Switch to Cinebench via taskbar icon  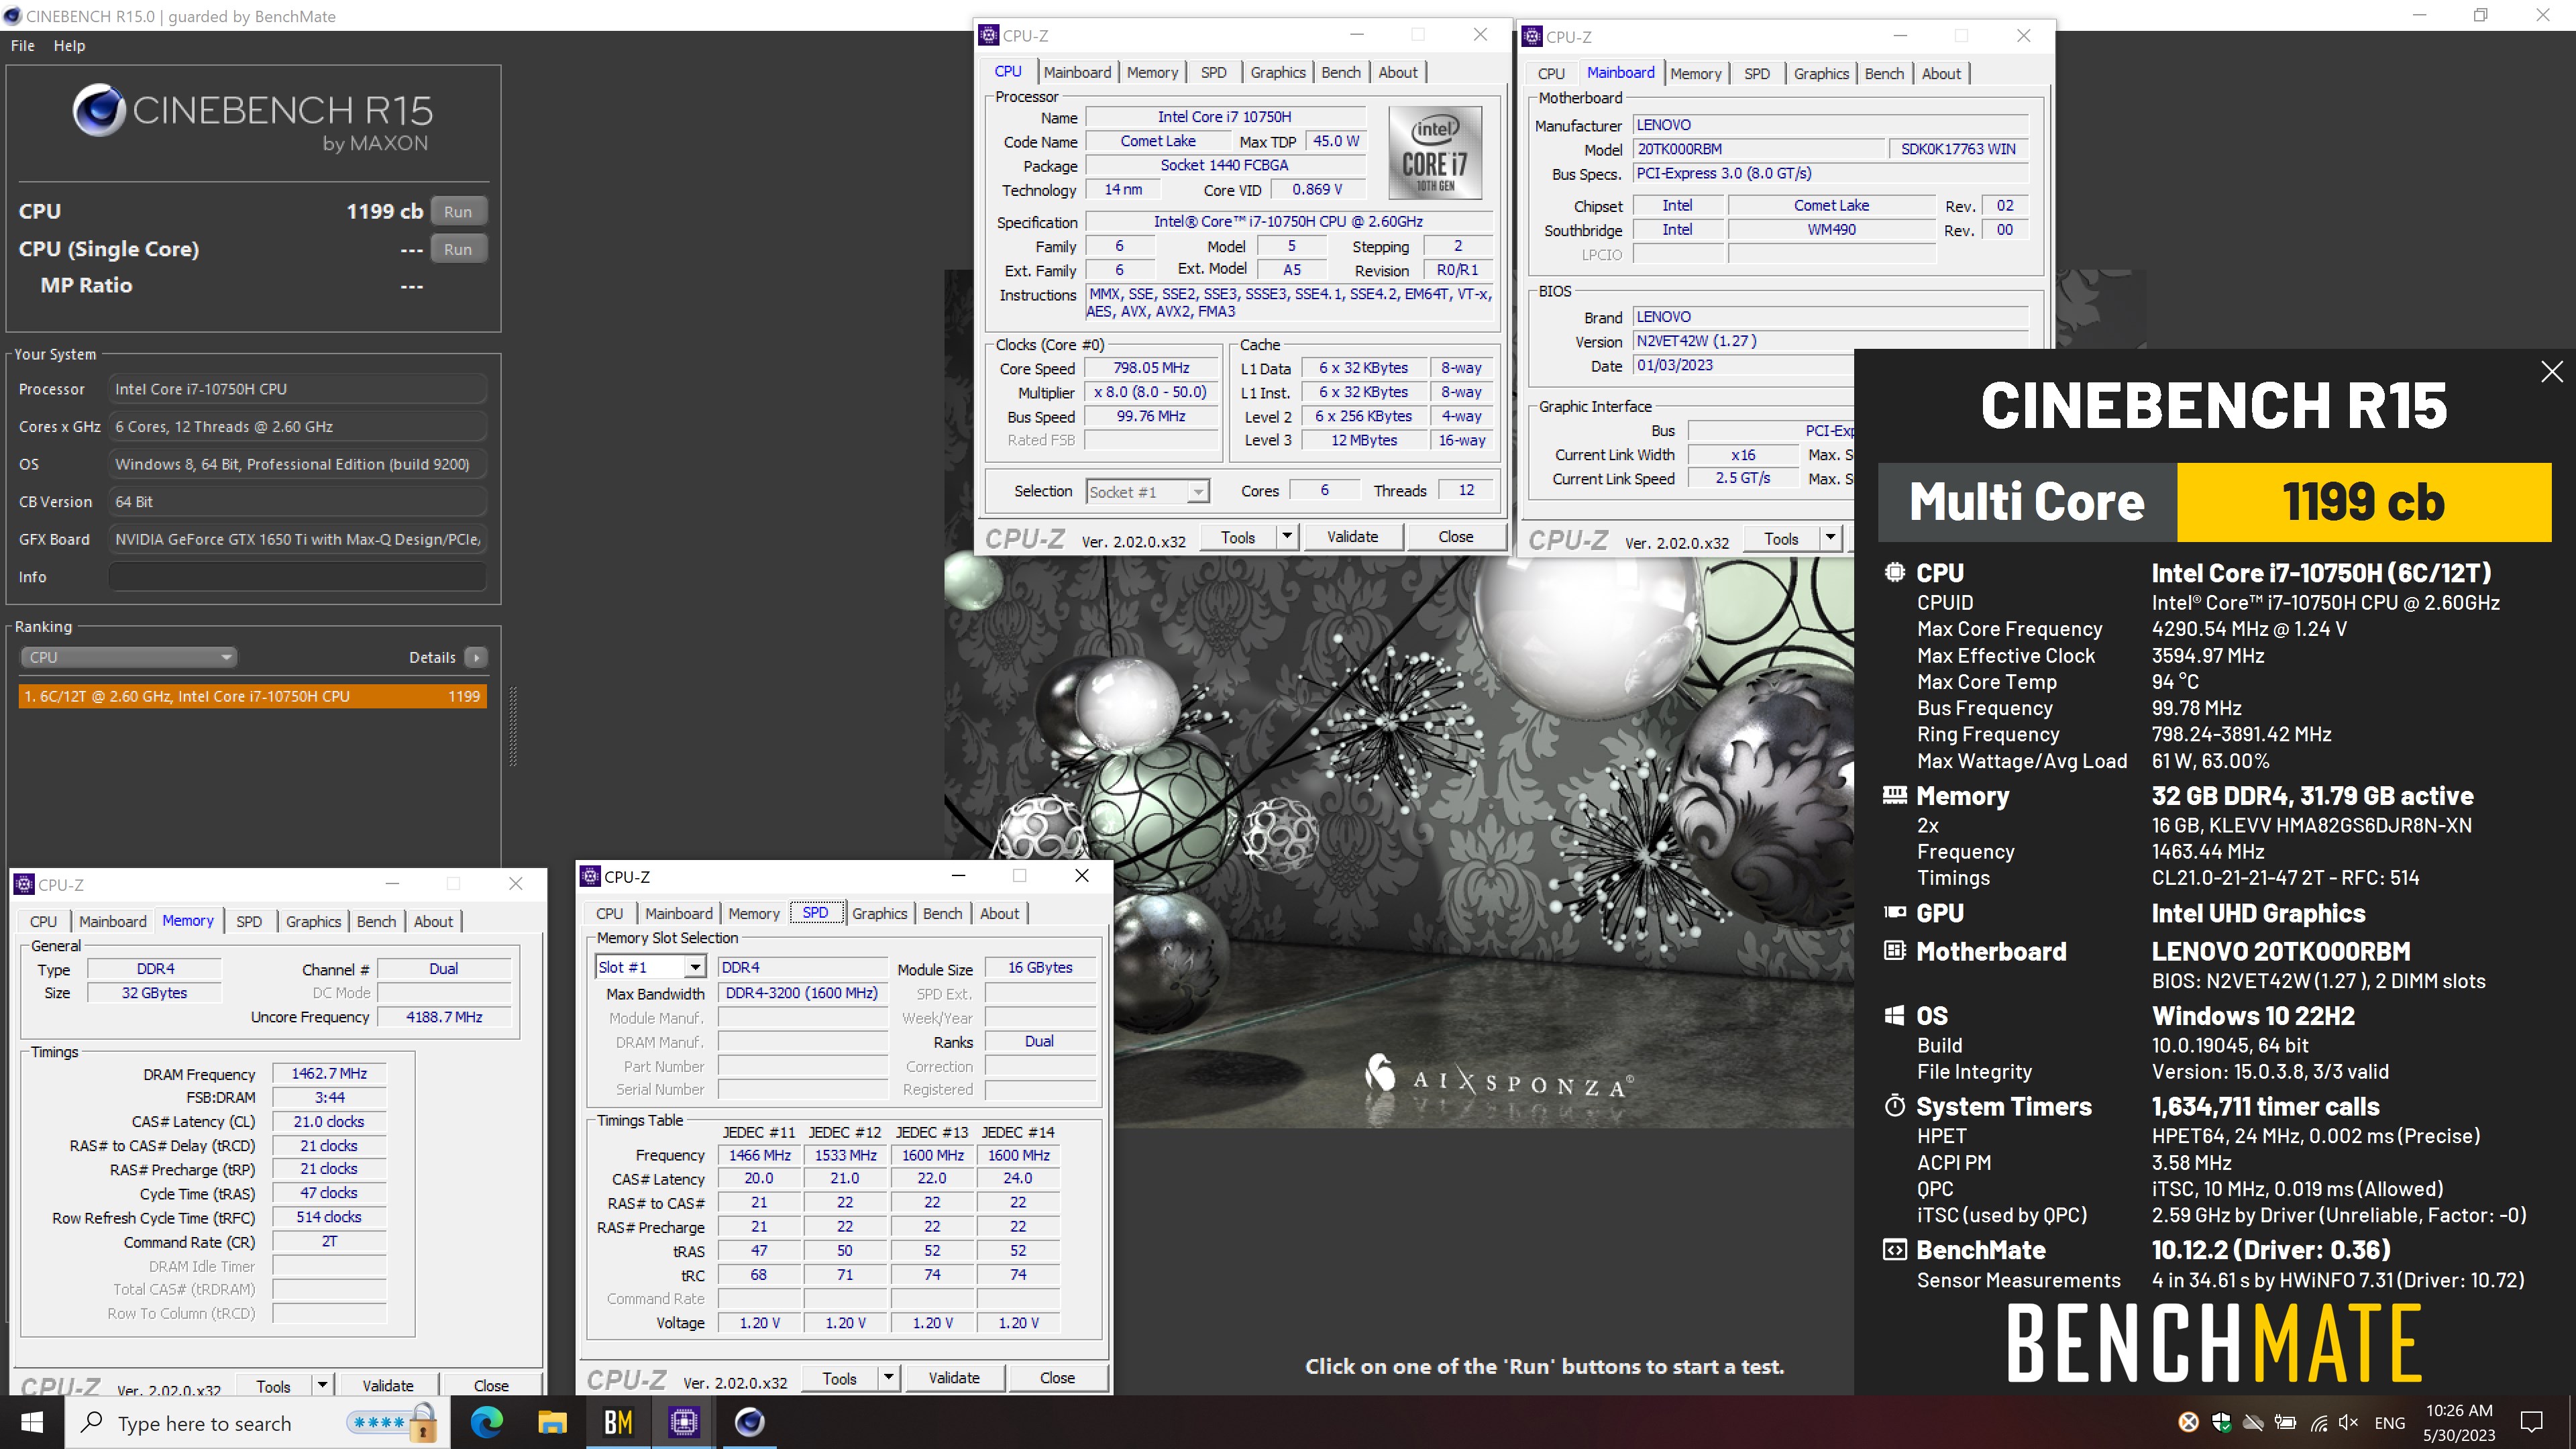coord(750,1422)
